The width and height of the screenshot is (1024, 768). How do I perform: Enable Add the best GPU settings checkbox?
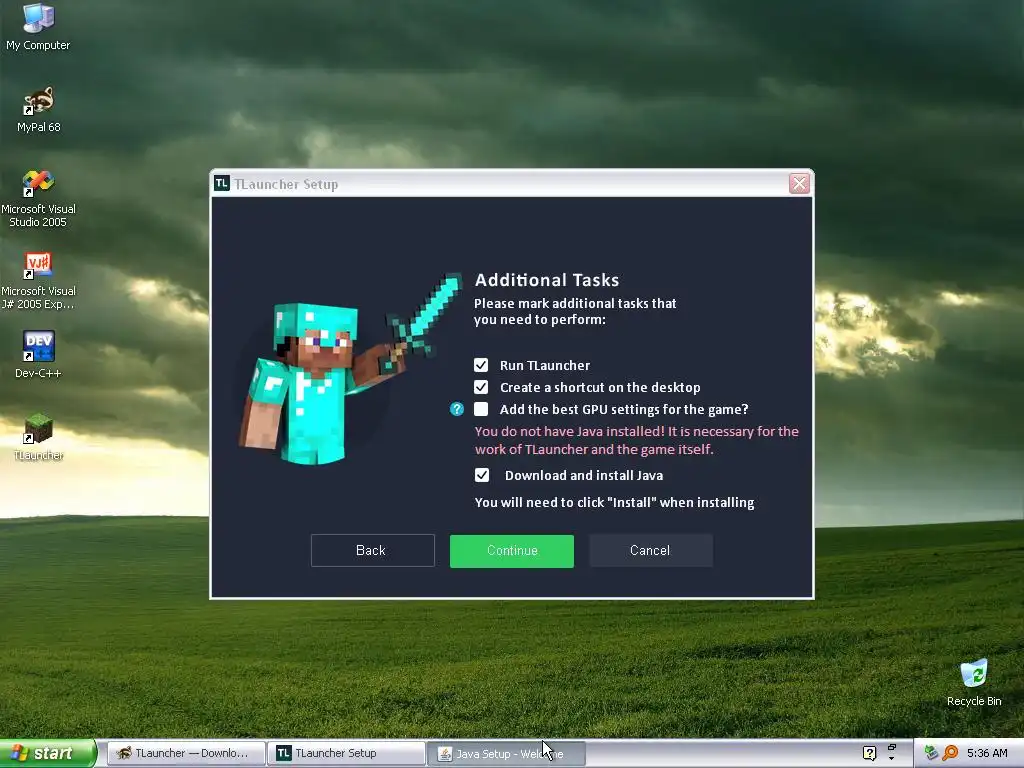tap(481, 409)
